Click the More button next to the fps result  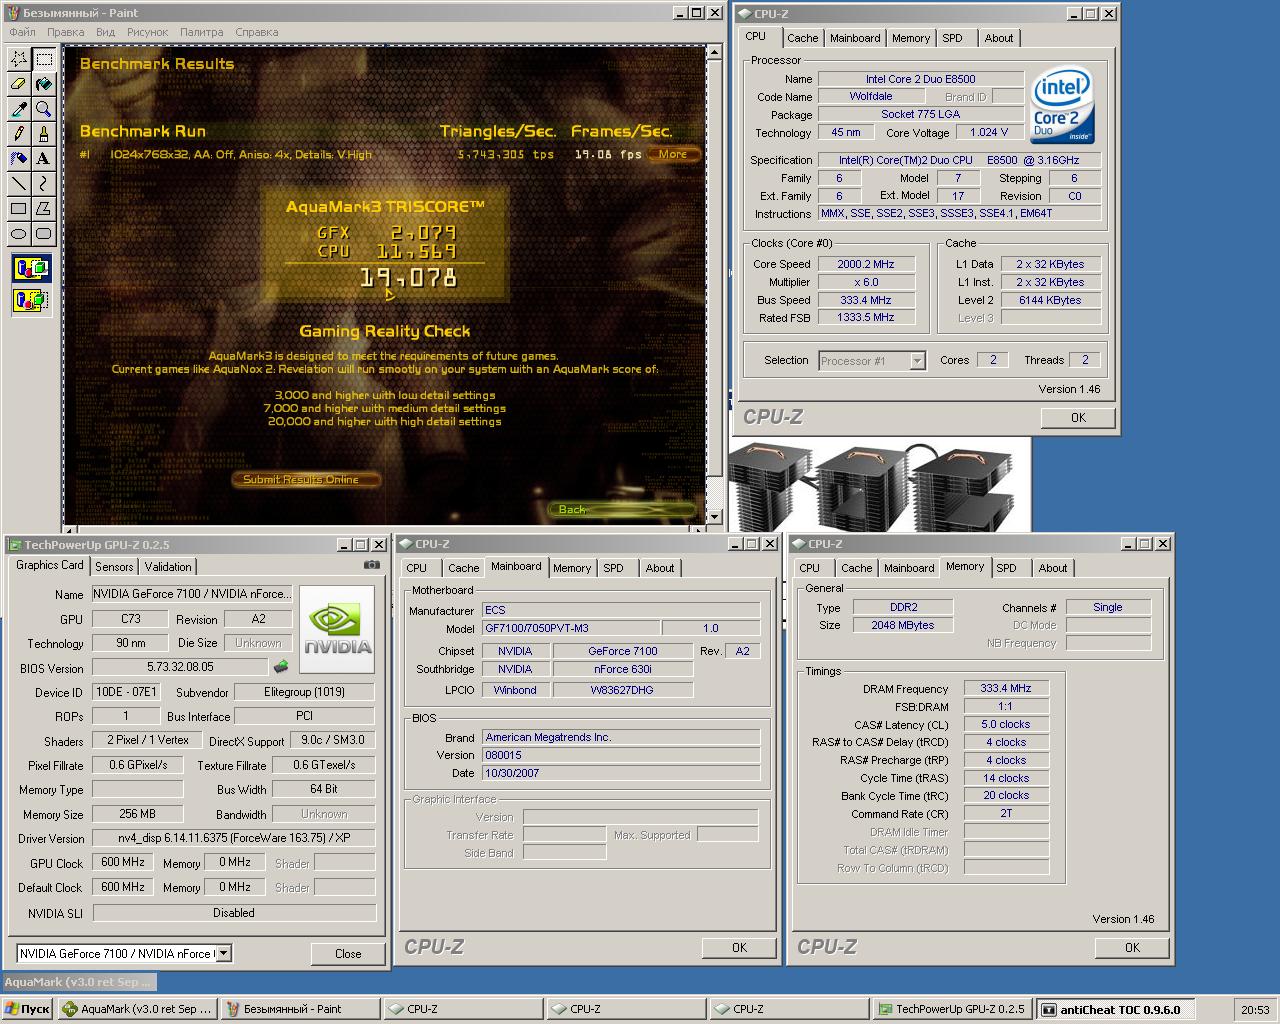[673, 154]
